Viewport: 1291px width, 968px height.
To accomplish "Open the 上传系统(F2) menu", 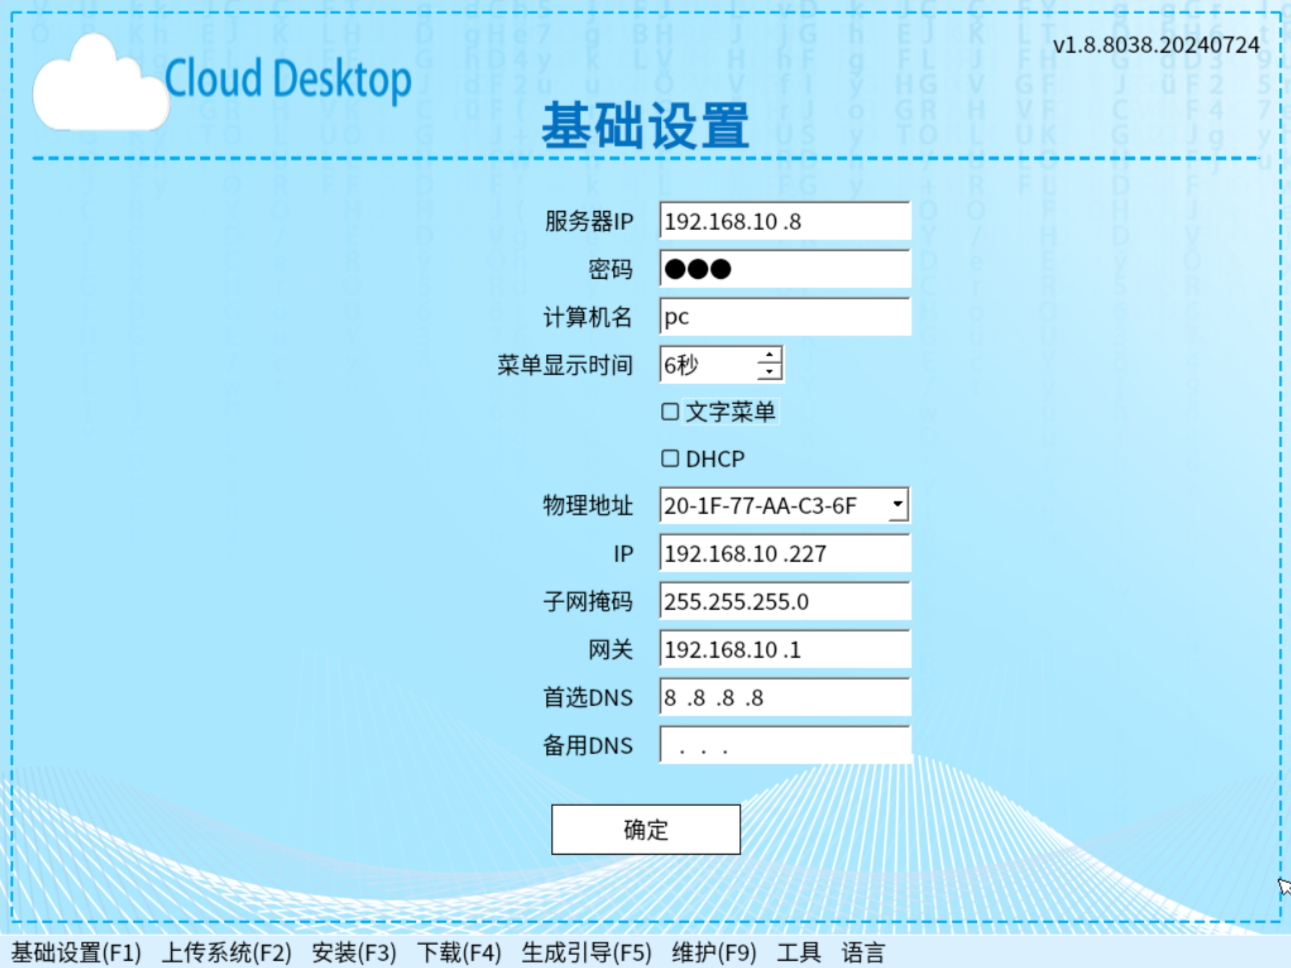I will tap(226, 953).
